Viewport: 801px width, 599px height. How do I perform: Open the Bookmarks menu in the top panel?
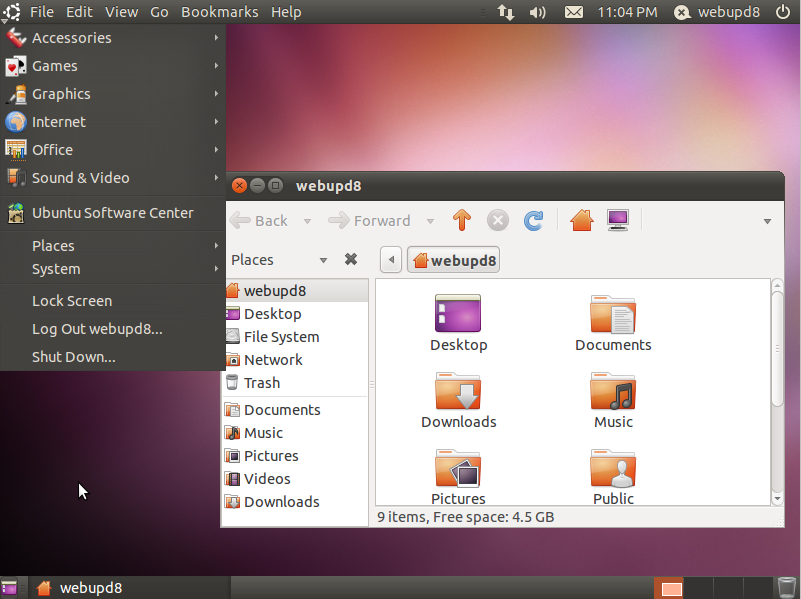tap(220, 12)
